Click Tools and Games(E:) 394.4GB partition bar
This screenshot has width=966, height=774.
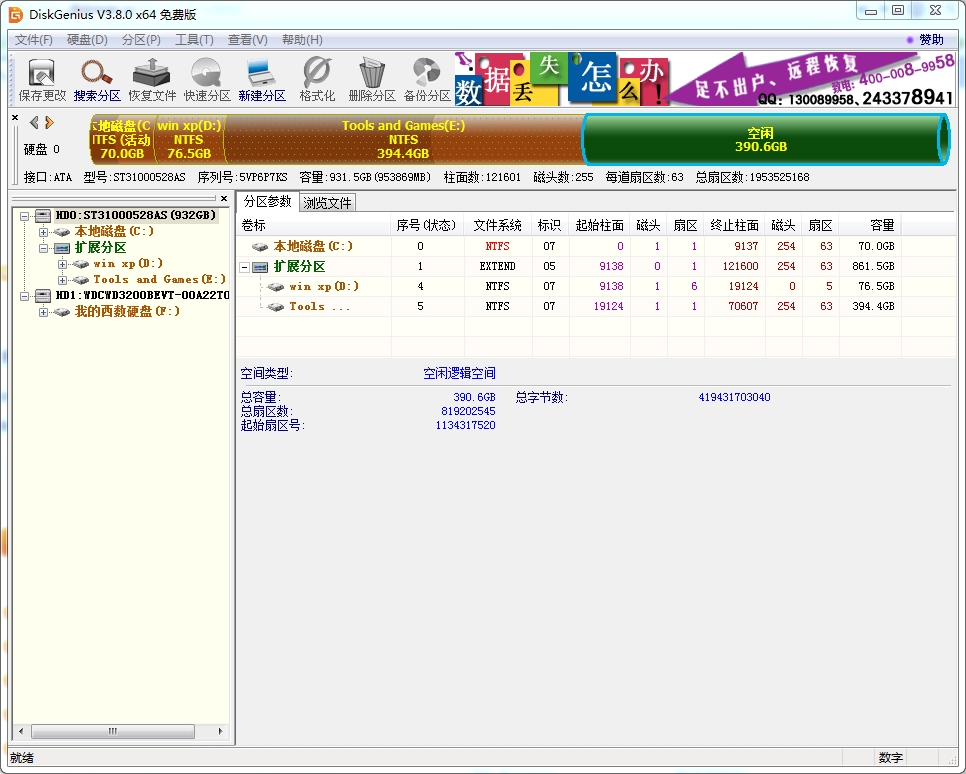coord(403,140)
